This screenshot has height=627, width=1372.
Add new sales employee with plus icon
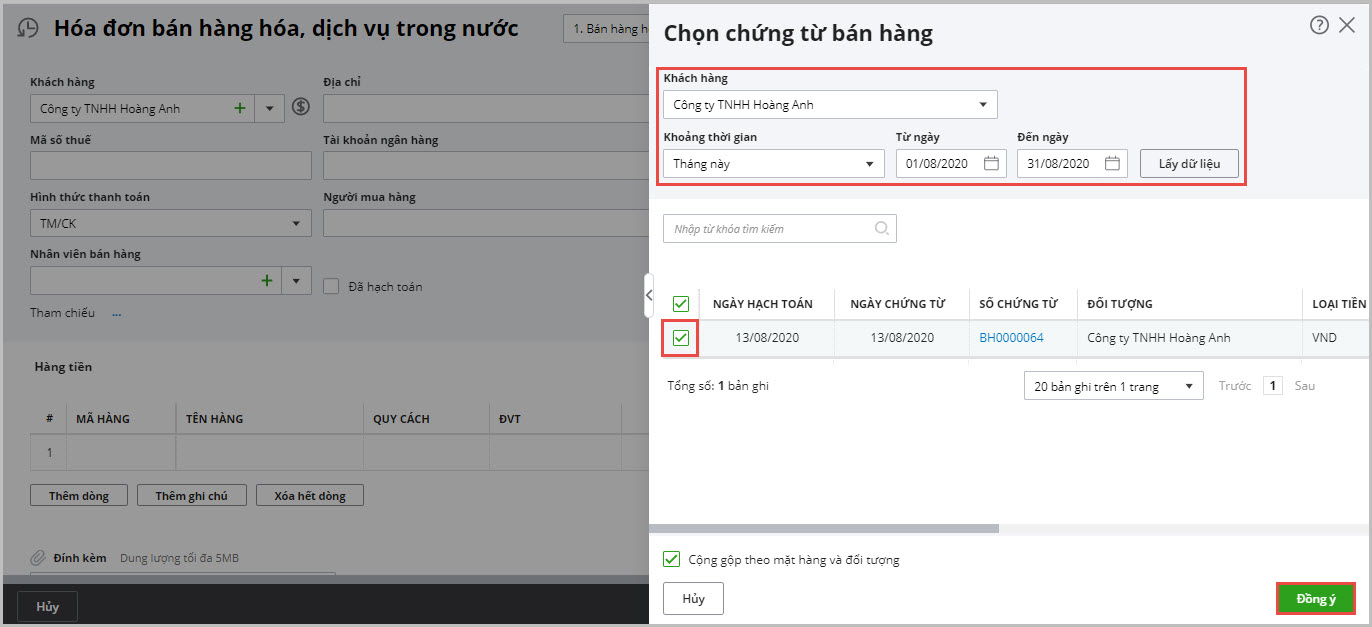coord(267,281)
